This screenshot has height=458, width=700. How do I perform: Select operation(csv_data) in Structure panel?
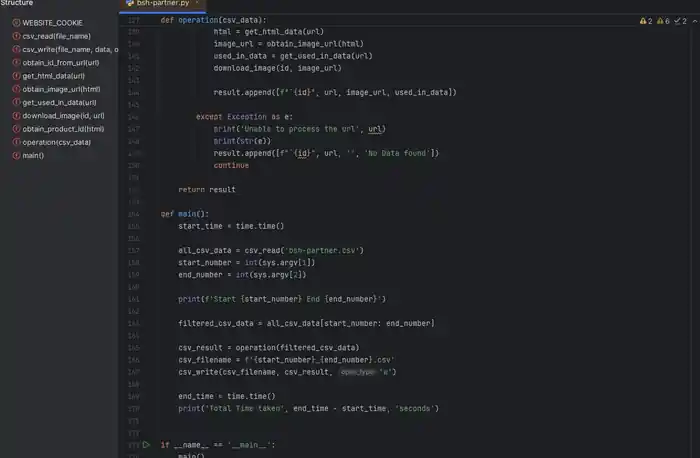click(x=56, y=142)
